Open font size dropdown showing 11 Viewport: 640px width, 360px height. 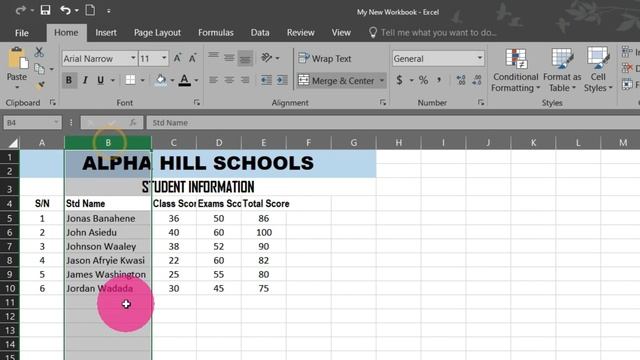[164, 58]
